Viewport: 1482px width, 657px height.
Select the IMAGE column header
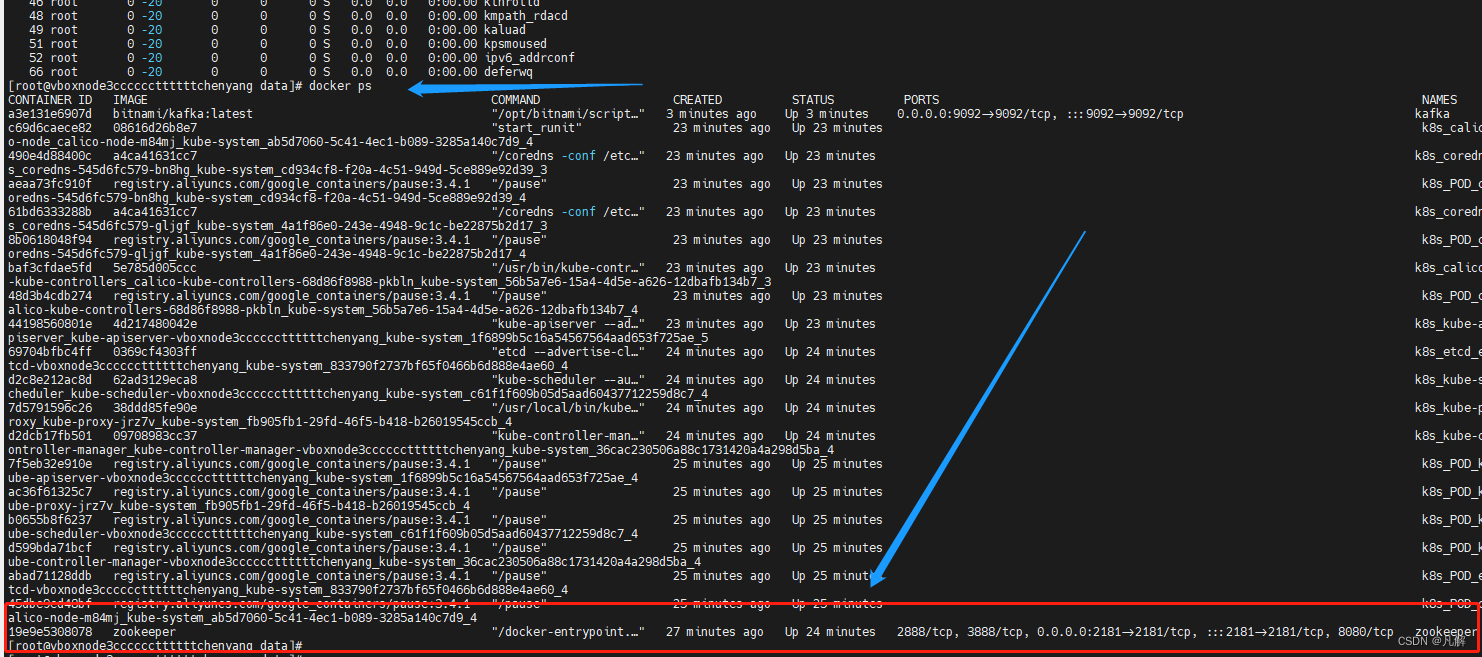tap(130, 100)
